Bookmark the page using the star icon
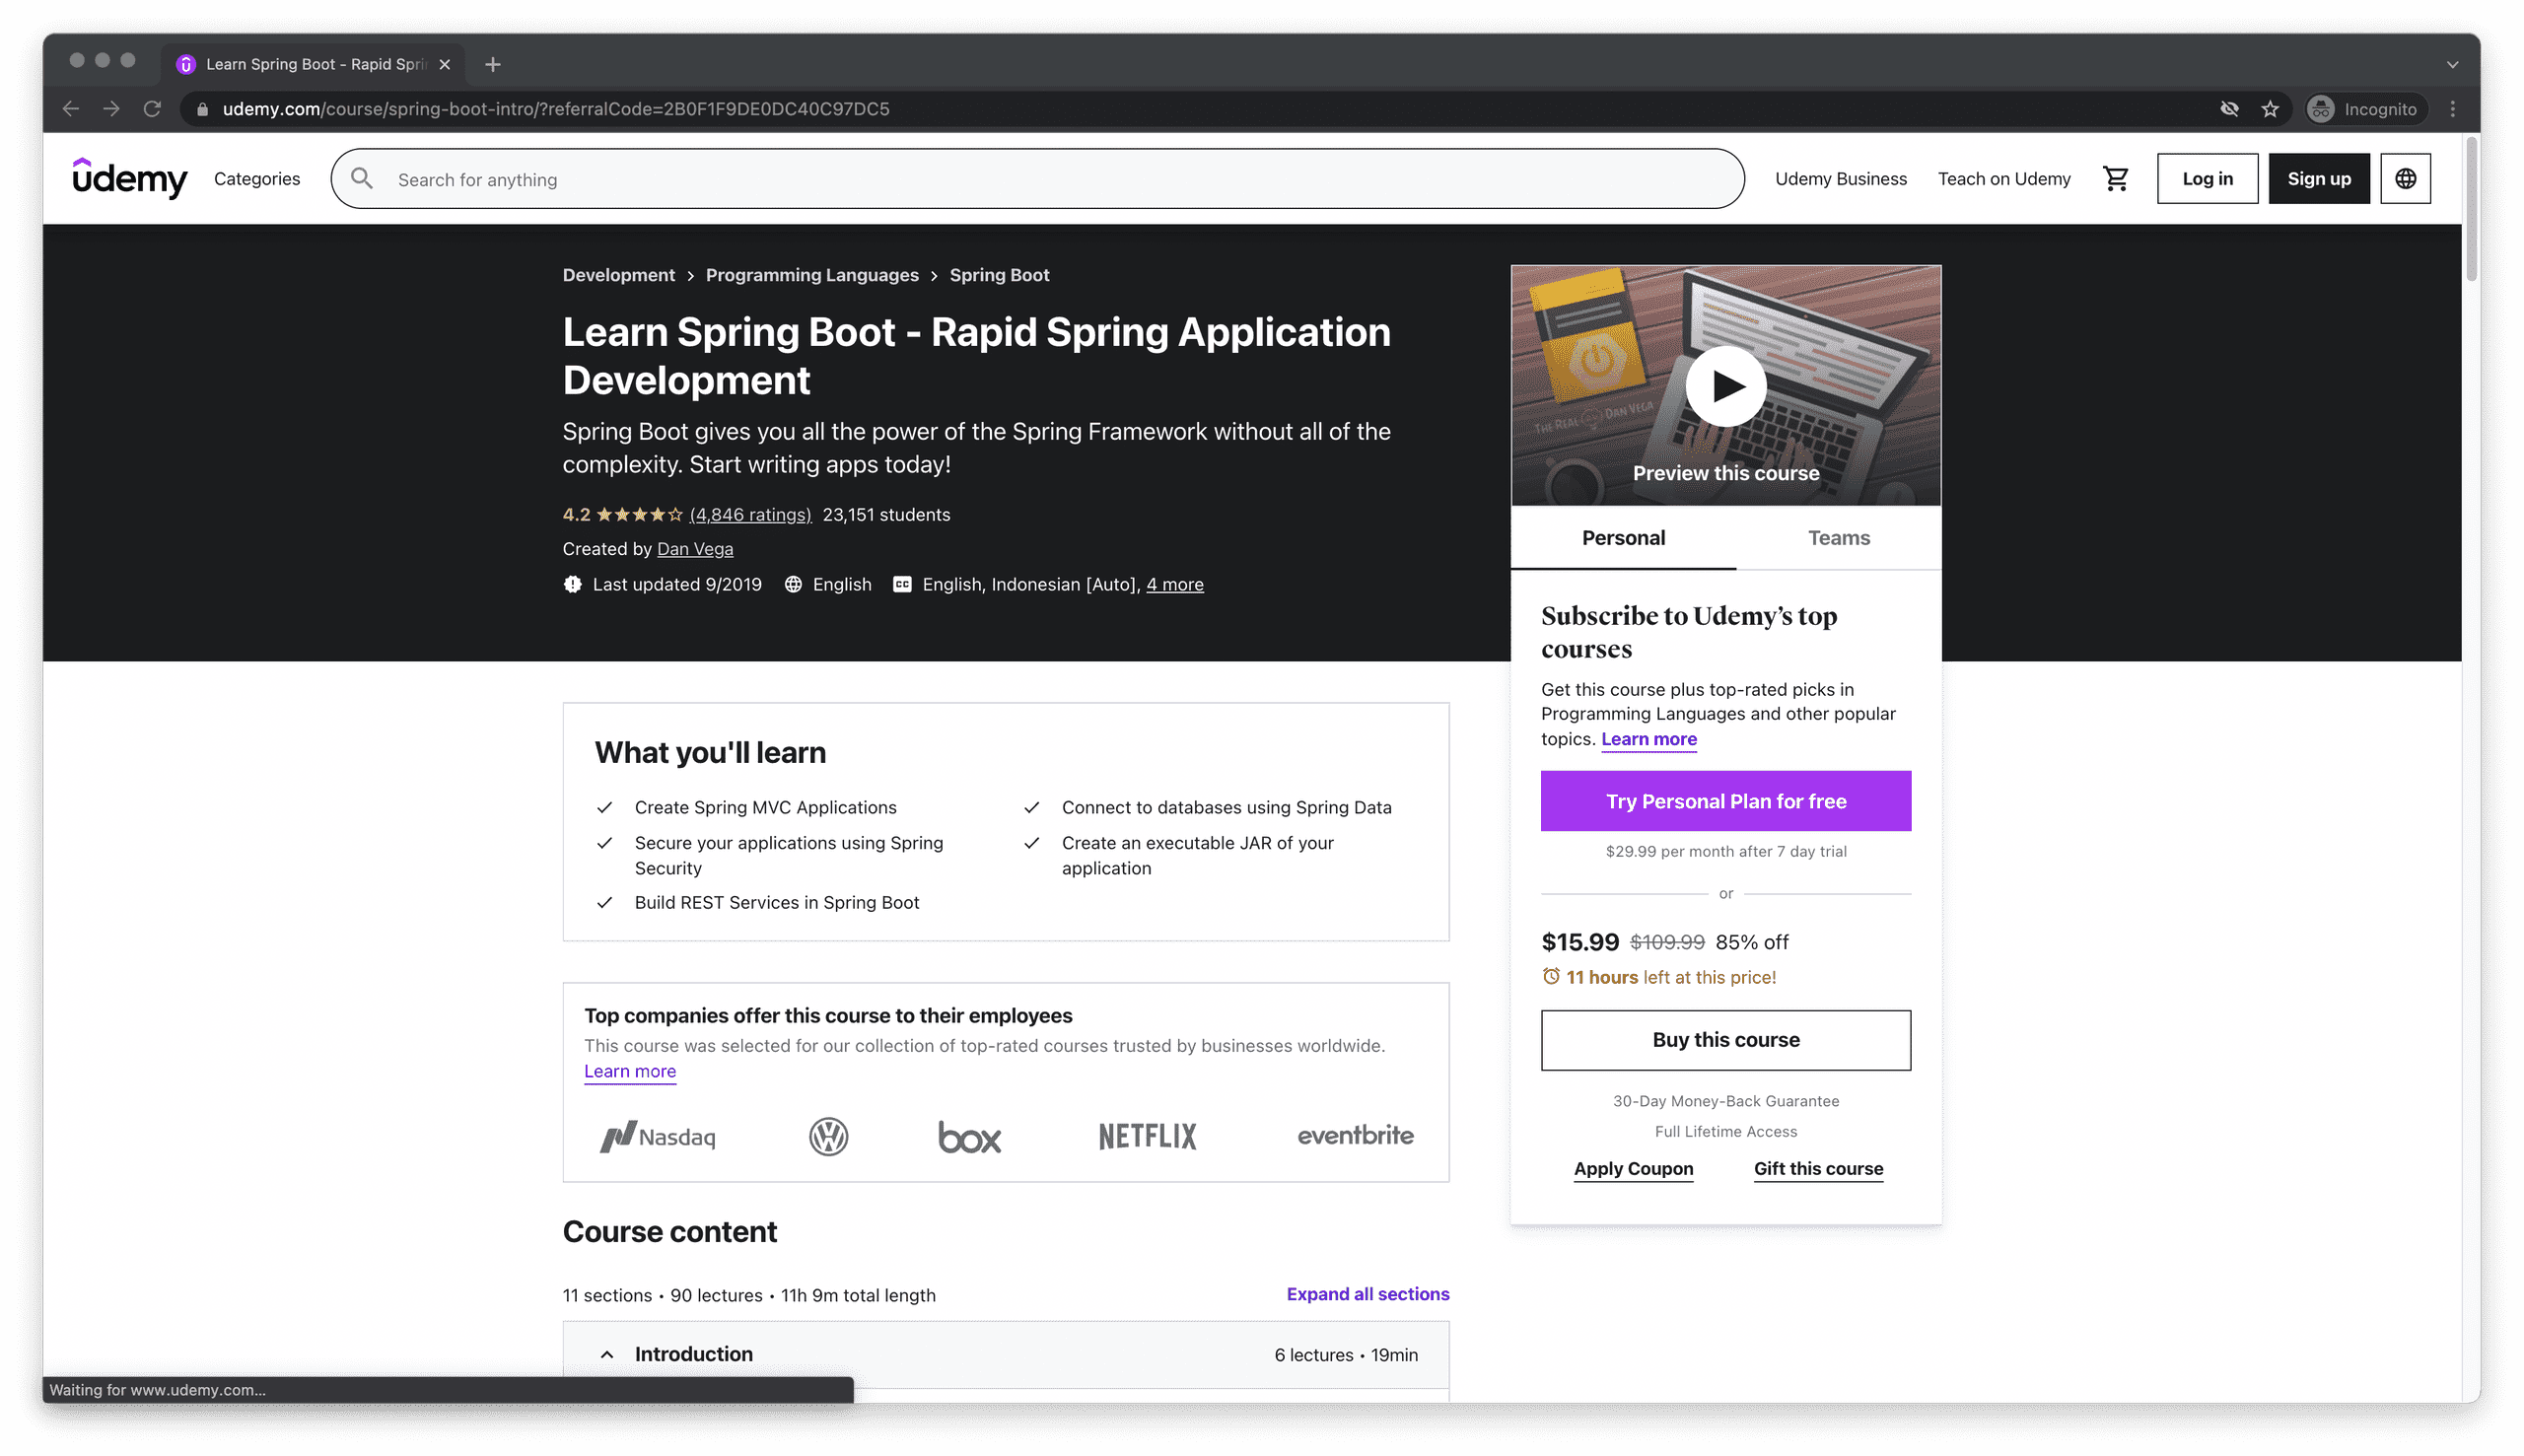The width and height of the screenshot is (2524, 1456). (2271, 109)
